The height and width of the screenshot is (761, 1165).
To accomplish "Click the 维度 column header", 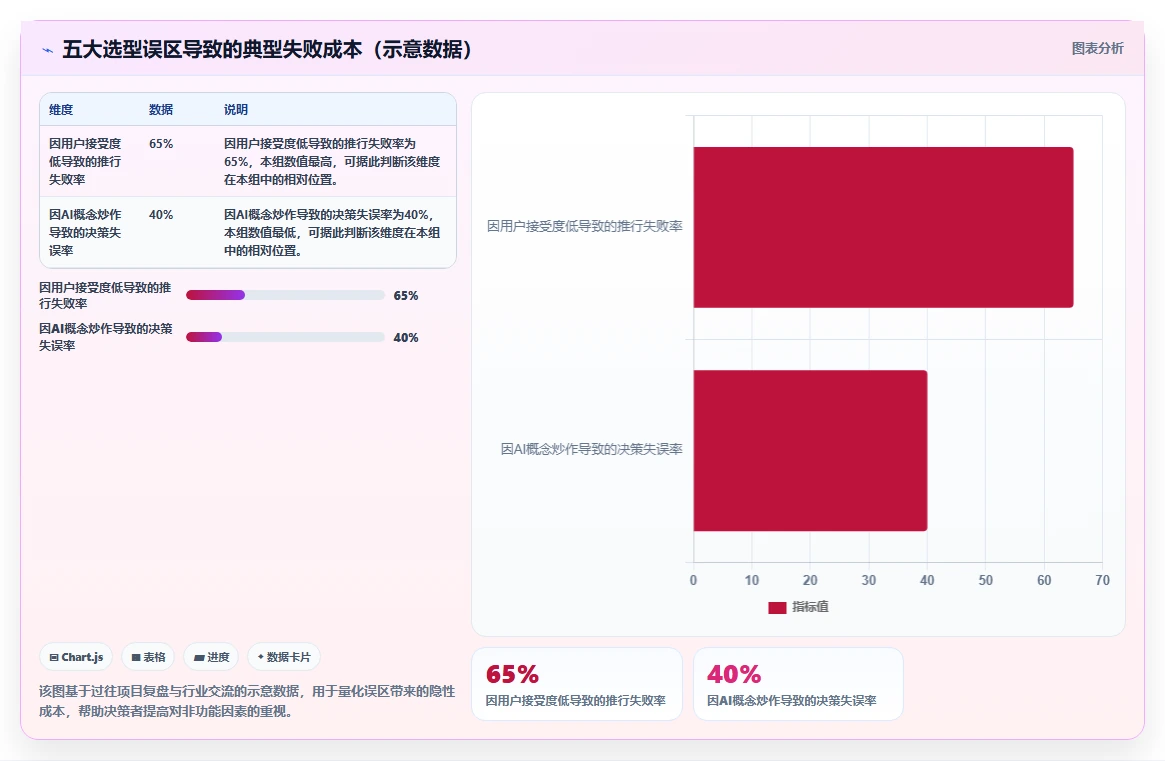I will (61, 109).
